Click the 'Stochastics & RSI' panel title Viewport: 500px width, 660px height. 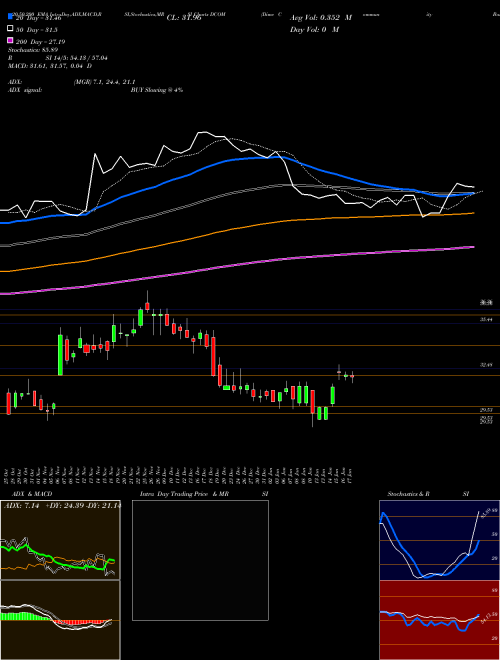click(428, 494)
